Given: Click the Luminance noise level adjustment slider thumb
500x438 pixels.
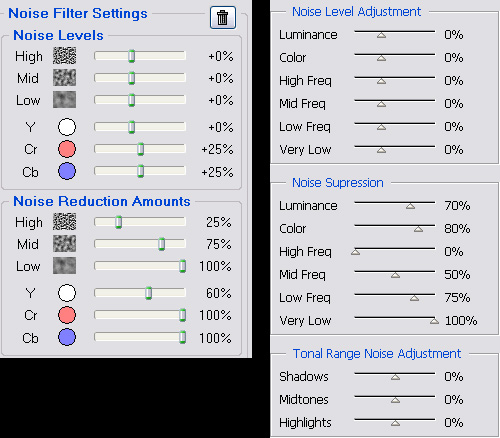Looking at the screenshot, I should pos(381,35).
